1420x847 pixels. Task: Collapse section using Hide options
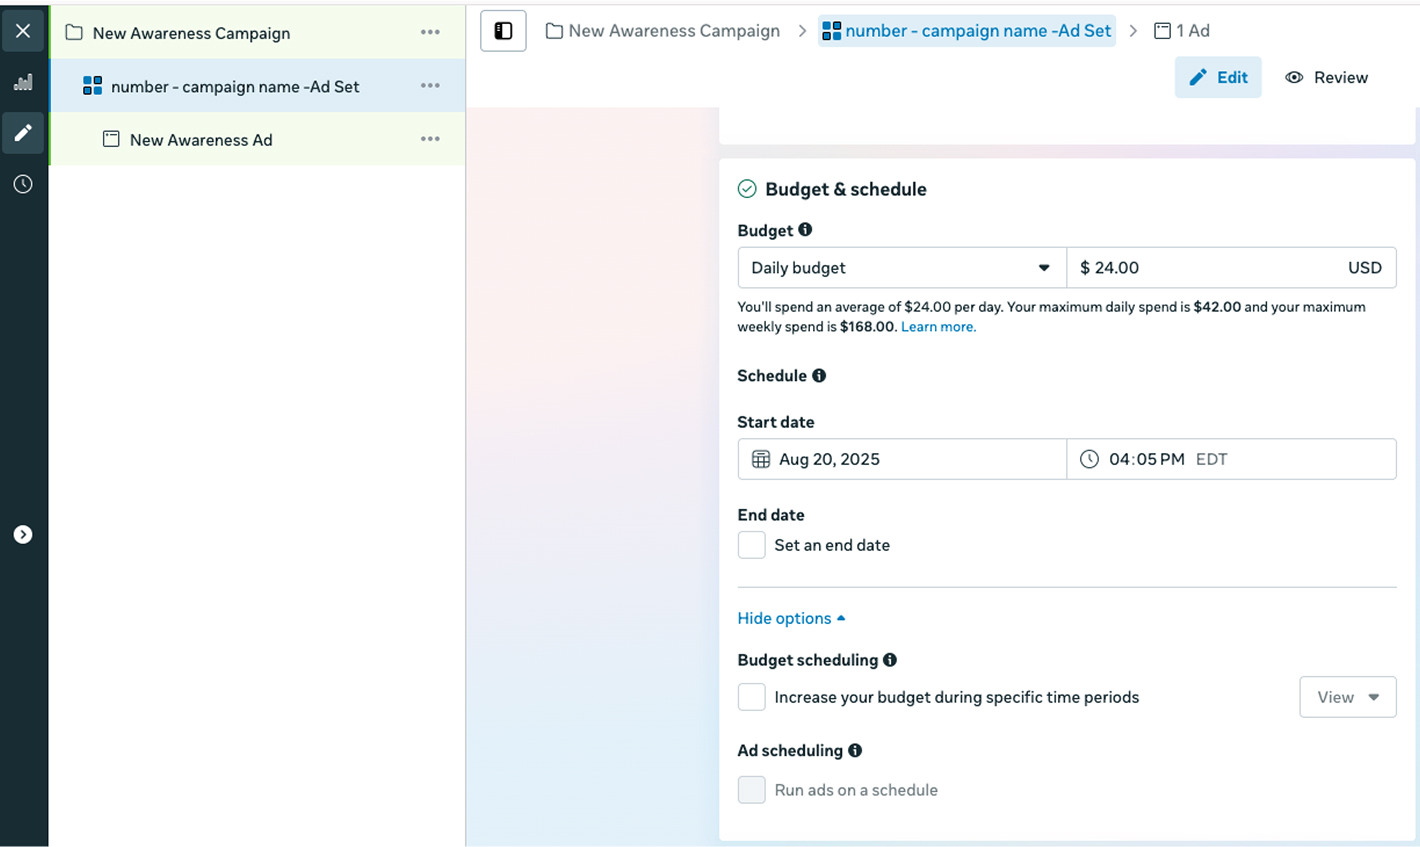[791, 619]
